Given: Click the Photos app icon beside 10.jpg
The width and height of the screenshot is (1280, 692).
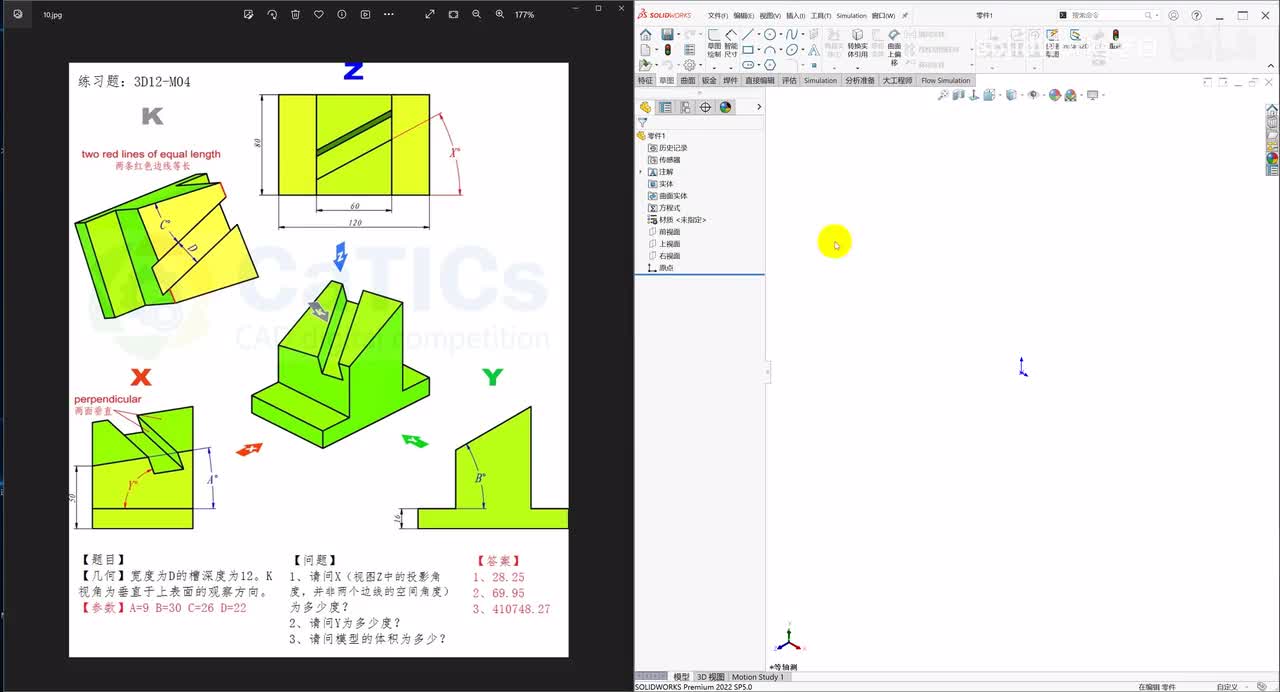Looking at the screenshot, I should click(17, 14).
